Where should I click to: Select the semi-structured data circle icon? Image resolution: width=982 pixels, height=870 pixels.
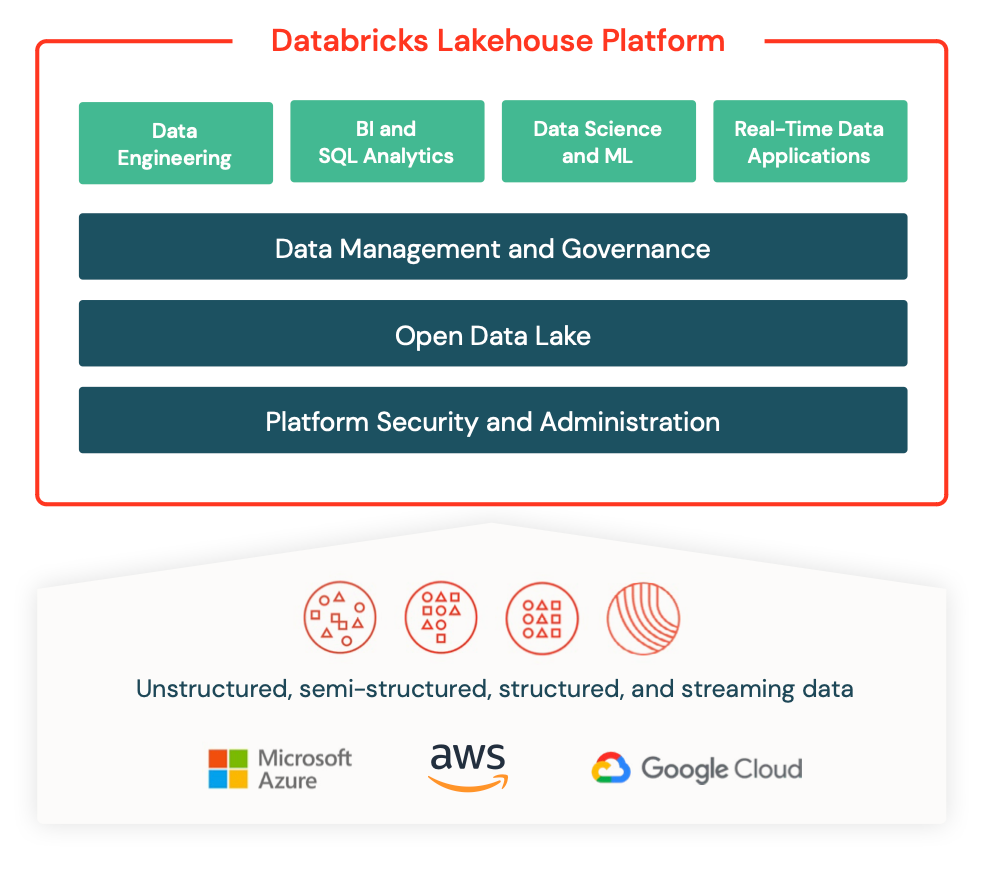(x=441, y=618)
